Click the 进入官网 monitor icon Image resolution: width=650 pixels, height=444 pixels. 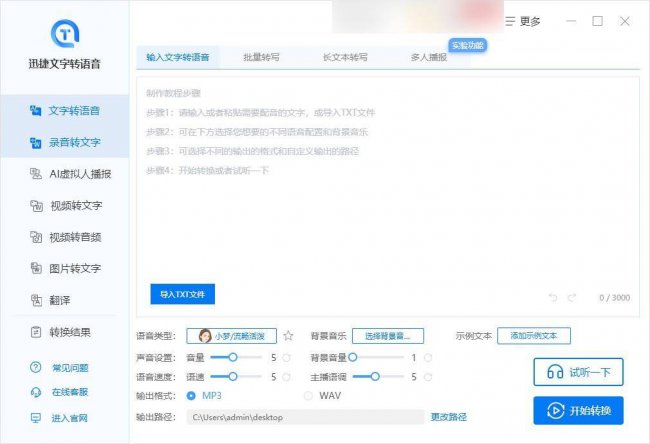pos(36,418)
